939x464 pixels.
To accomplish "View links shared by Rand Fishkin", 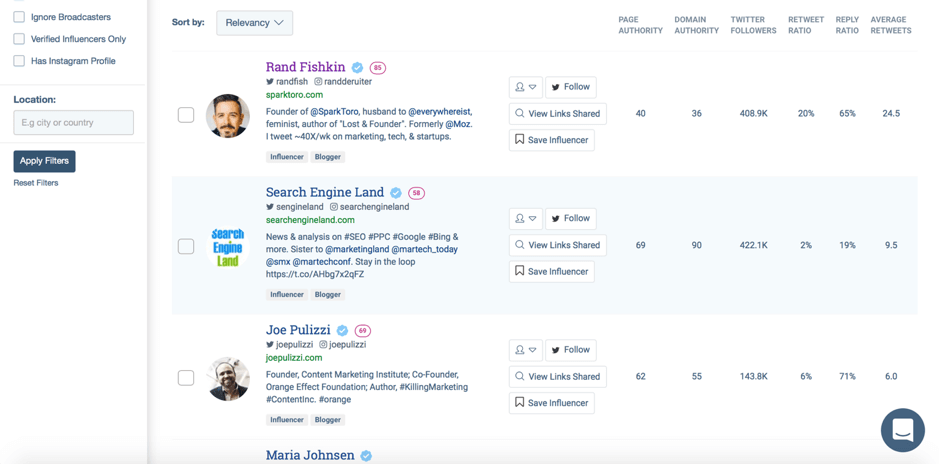I will coord(558,113).
